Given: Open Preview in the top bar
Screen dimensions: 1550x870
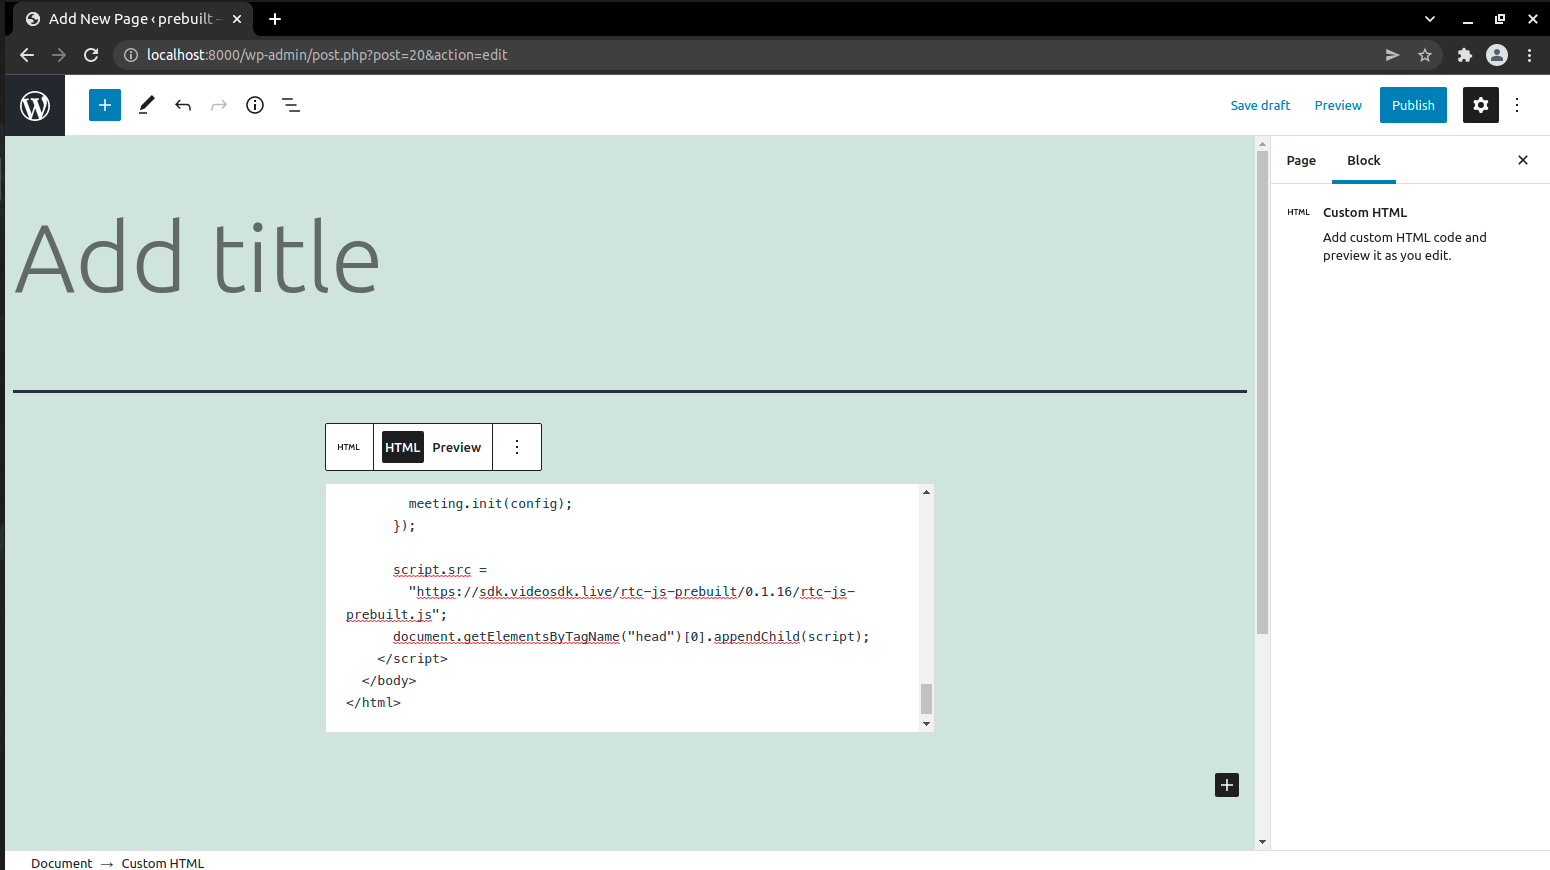Looking at the screenshot, I should 1338,105.
